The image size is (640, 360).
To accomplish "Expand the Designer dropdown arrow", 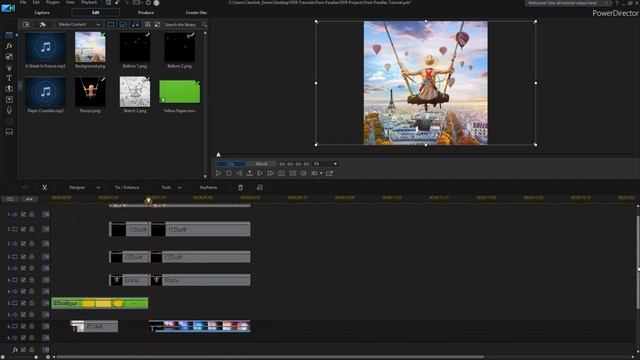I will 98,188.
